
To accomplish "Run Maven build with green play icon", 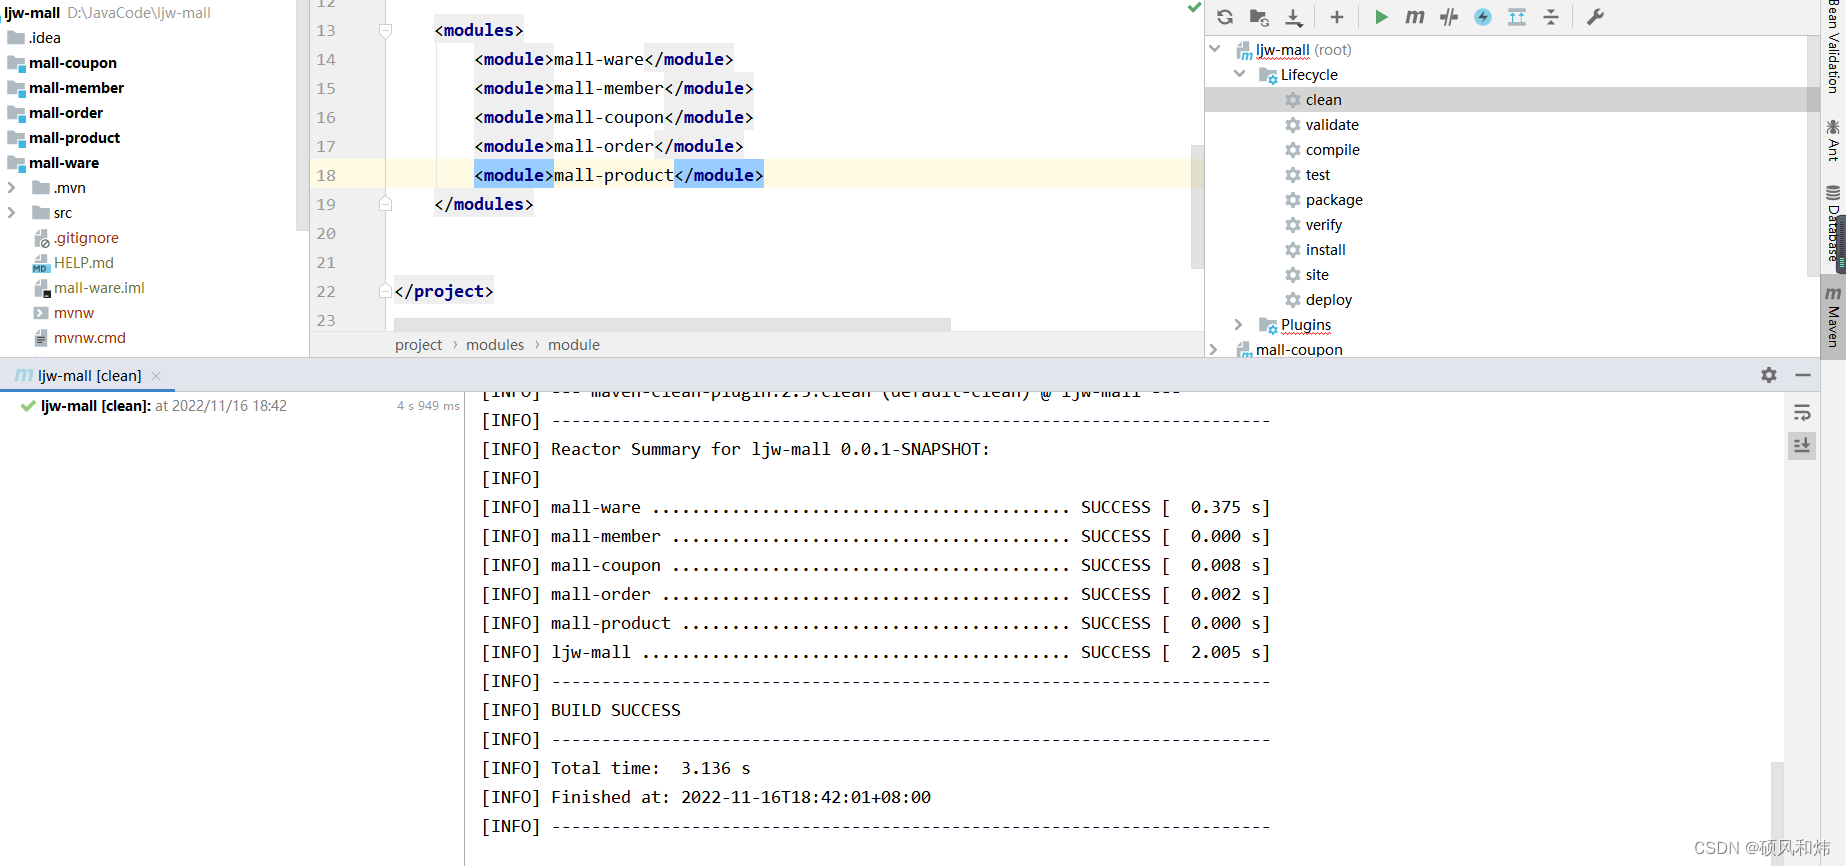I will coord(1381,17).
